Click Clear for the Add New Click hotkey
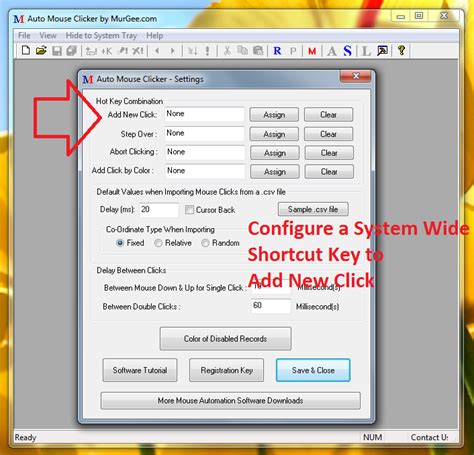Screen dimensions: 474x455 (x=328, y=115)
